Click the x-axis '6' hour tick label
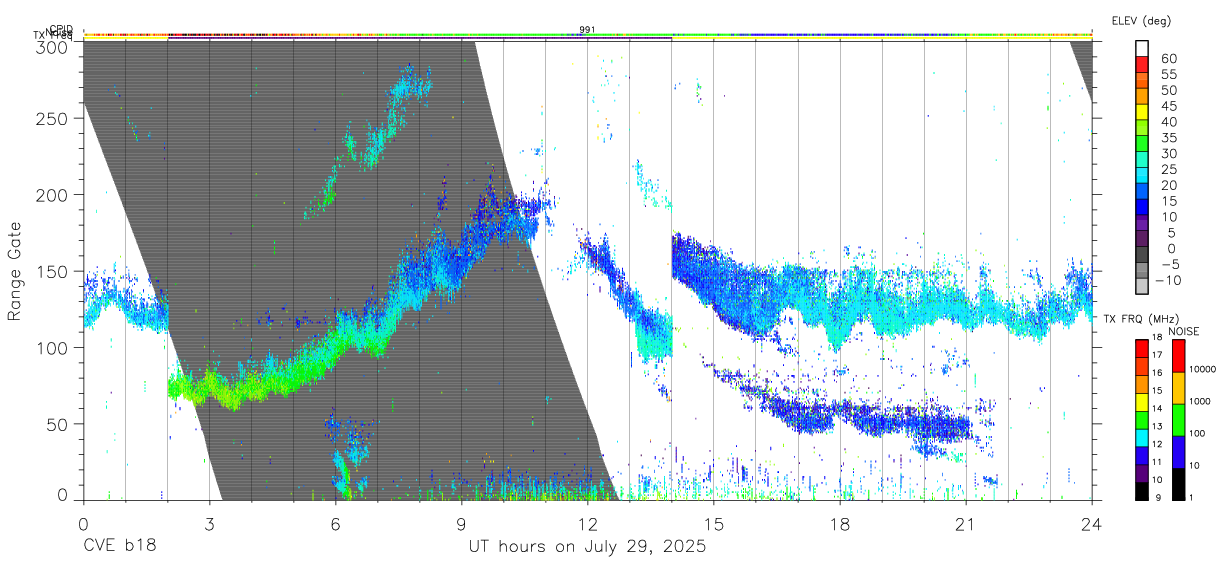The height and width of the screenshot is (567, 1228). [x=336, y=523]
